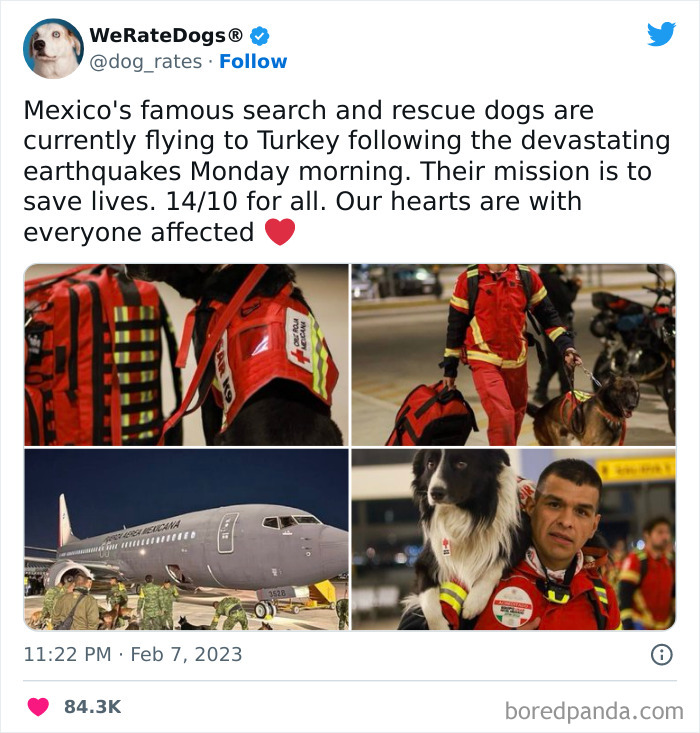Open the WeRateDogs profile avatar

pos(53,49)
